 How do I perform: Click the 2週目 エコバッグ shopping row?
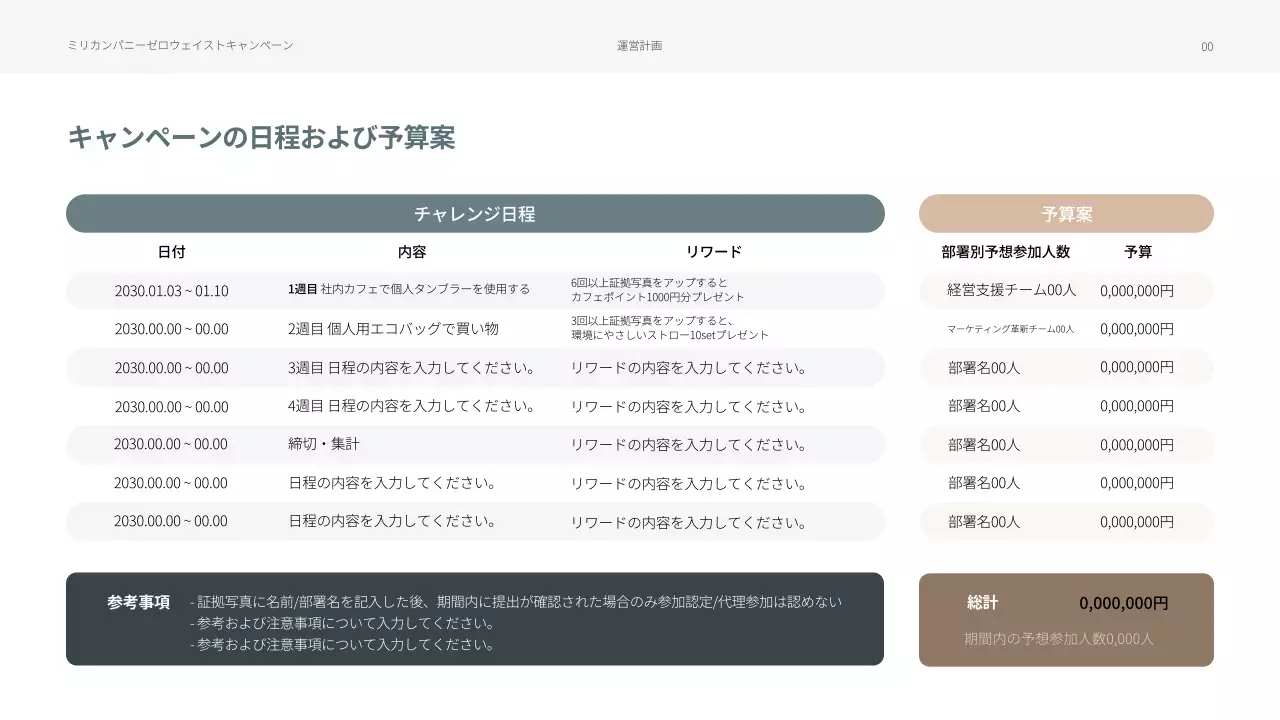pos(475,329)
